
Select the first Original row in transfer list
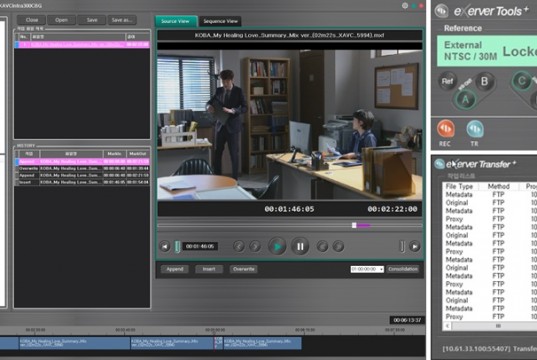click(490, 203)
